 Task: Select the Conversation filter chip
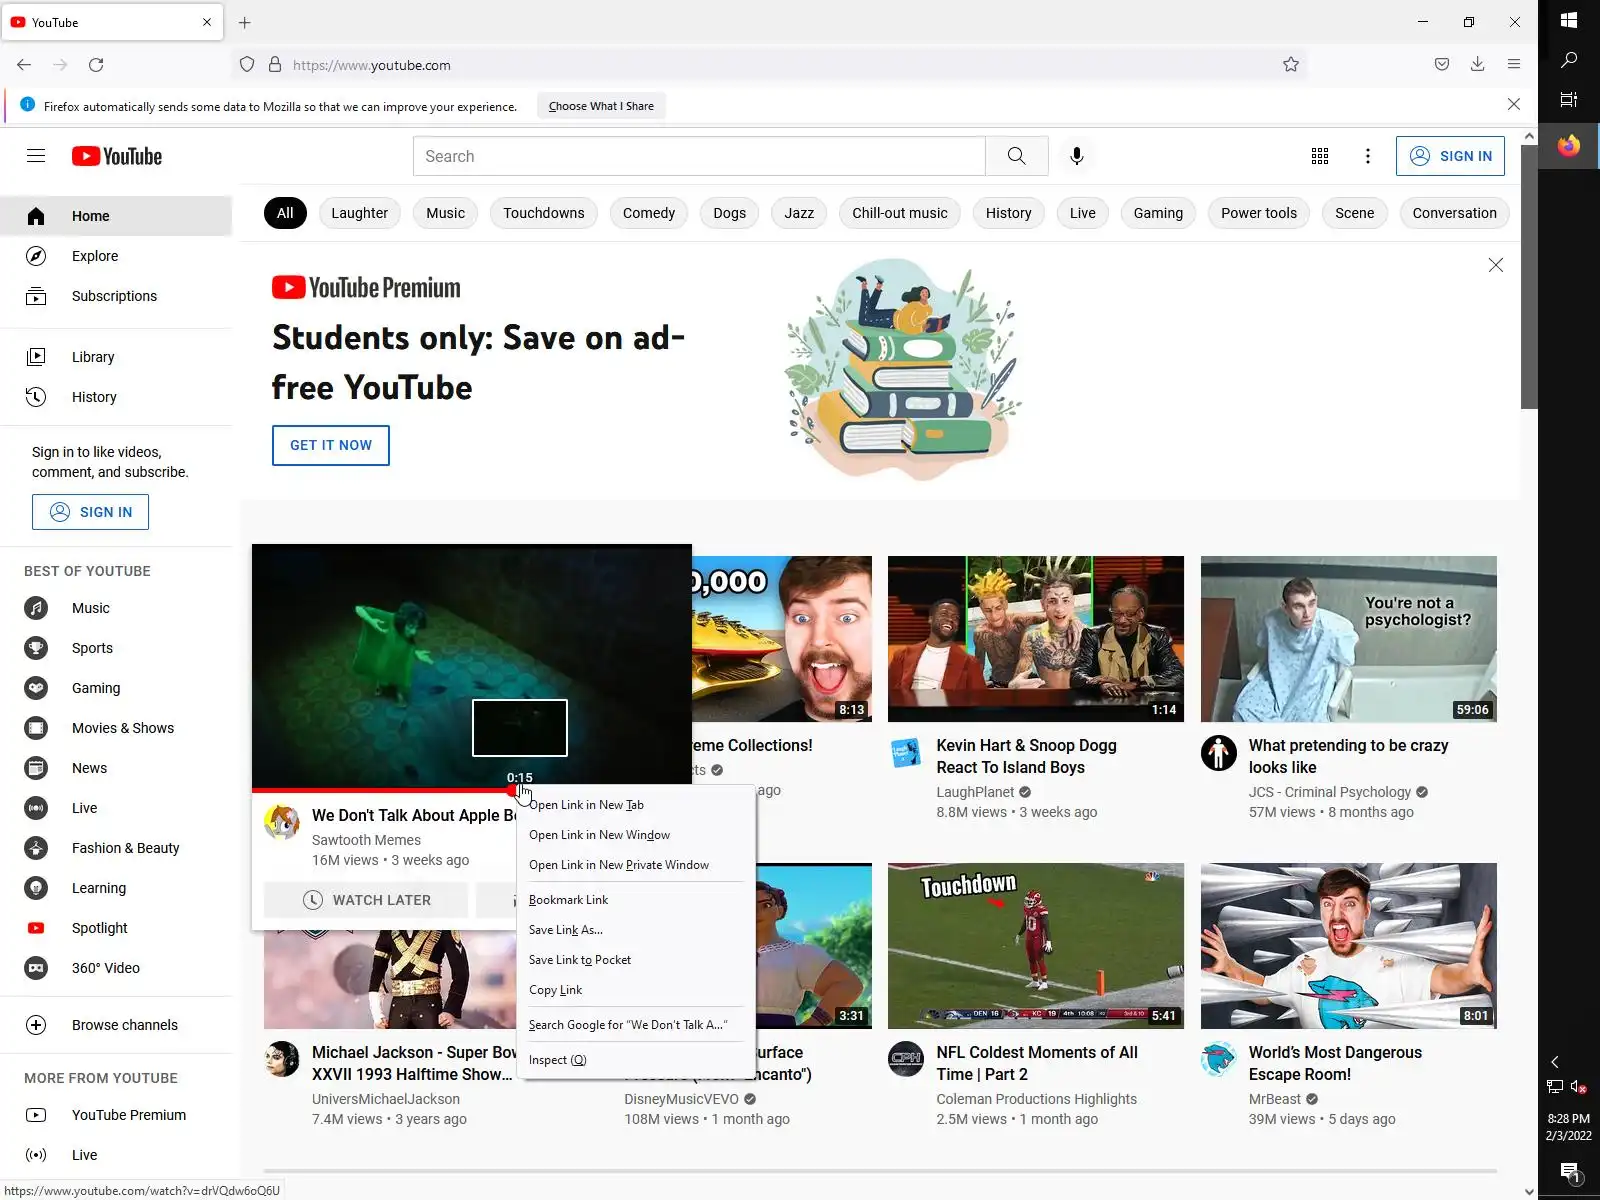click(x=1454, y=213)
